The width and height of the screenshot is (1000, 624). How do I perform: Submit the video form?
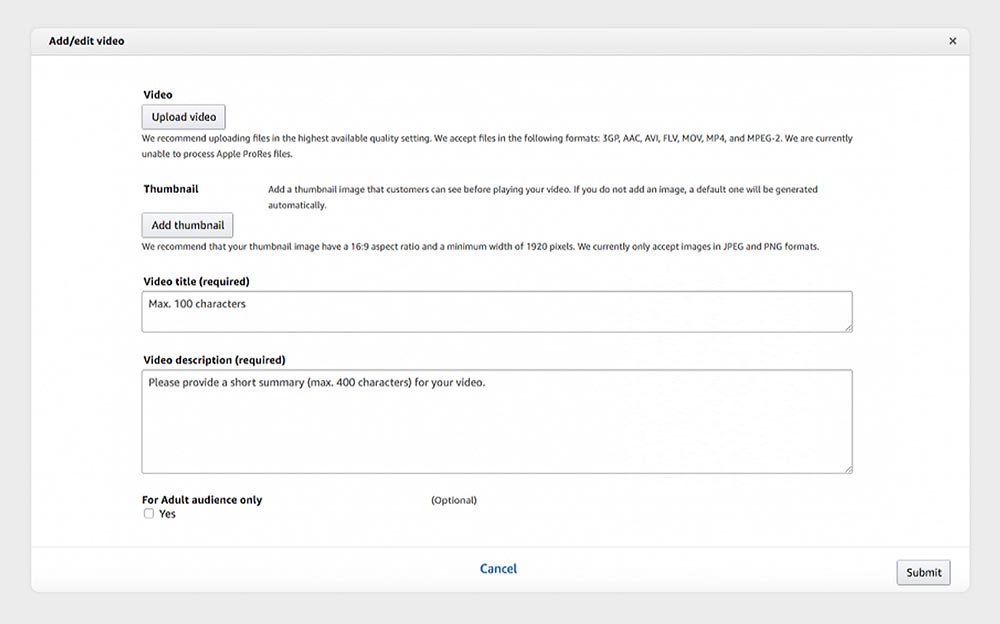[x=923, y=572]
